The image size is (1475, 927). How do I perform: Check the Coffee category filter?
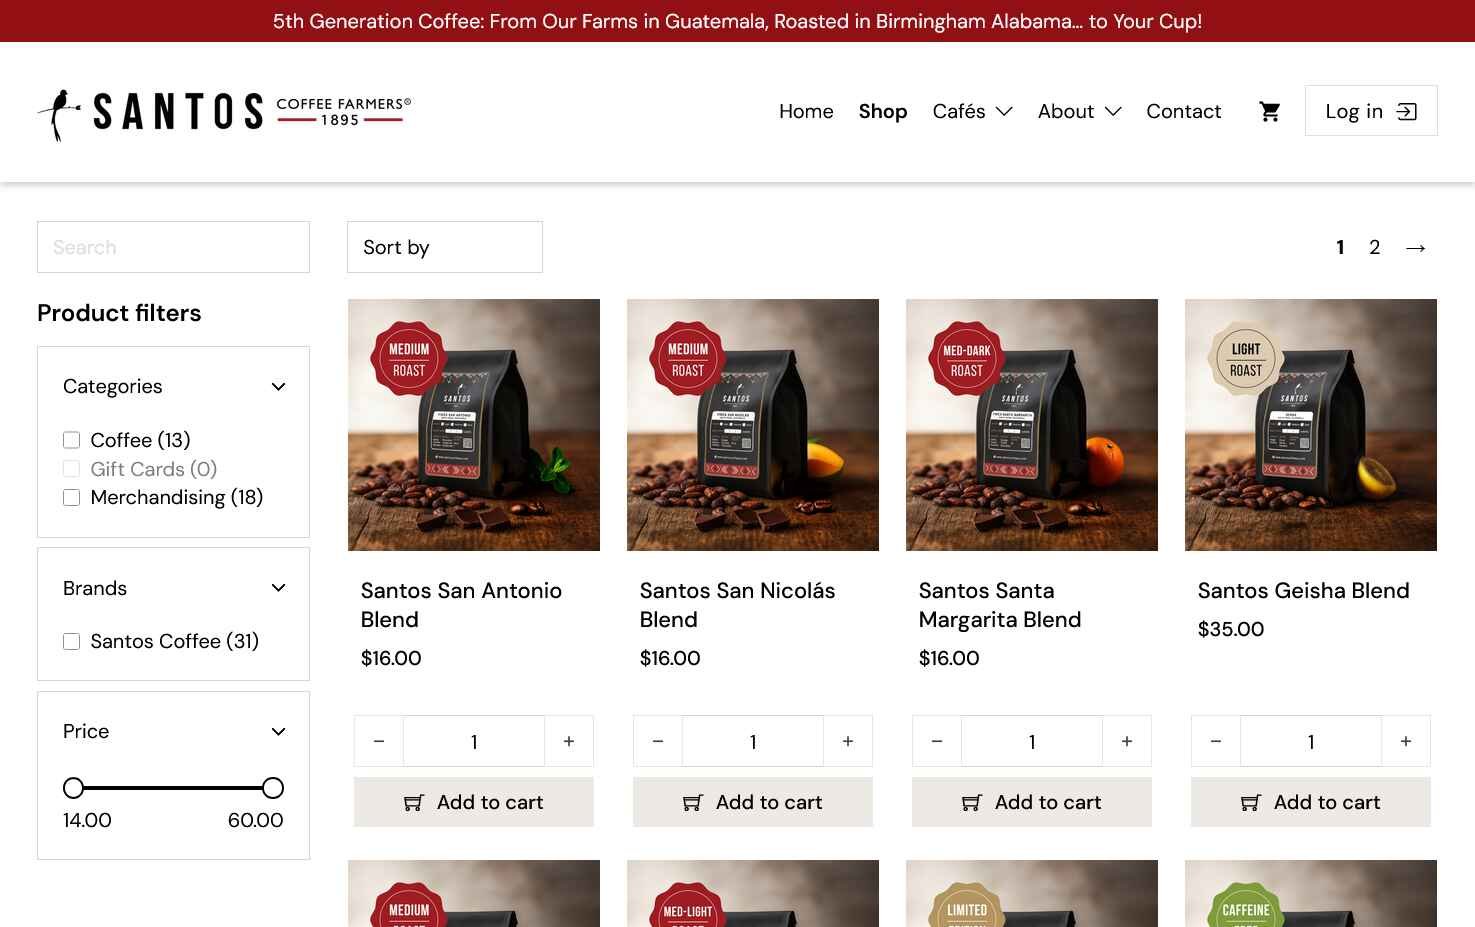tap(72, 440)
